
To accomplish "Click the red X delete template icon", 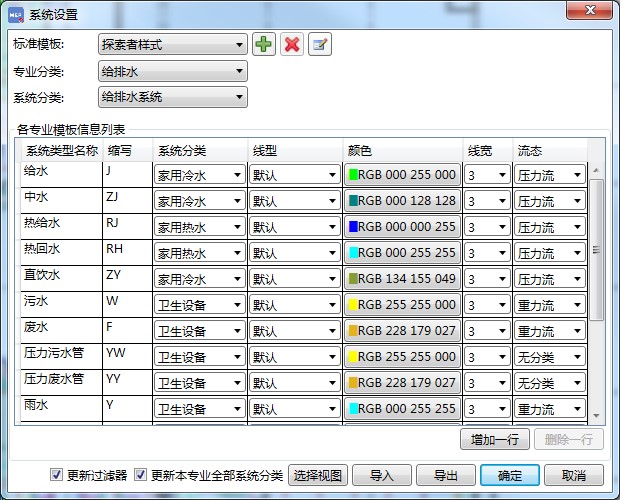I will pos(292,44).
